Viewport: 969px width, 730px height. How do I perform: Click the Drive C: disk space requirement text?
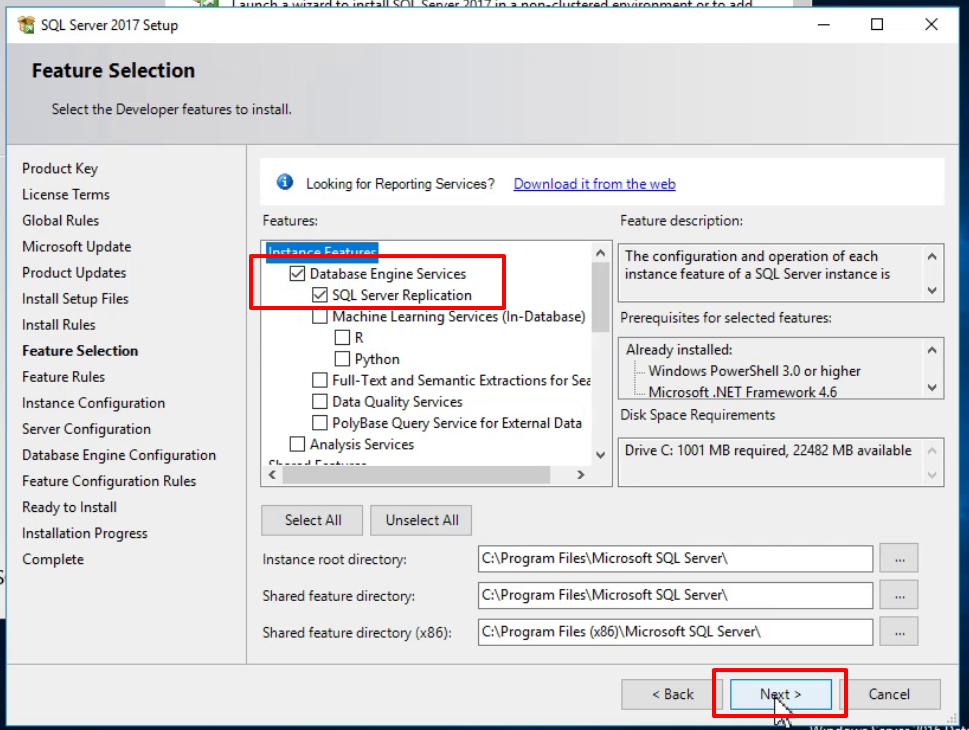click(x=768, y=450)
